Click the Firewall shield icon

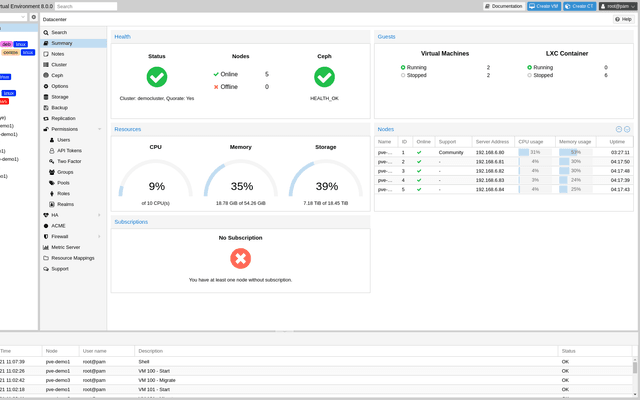point(46,236)
